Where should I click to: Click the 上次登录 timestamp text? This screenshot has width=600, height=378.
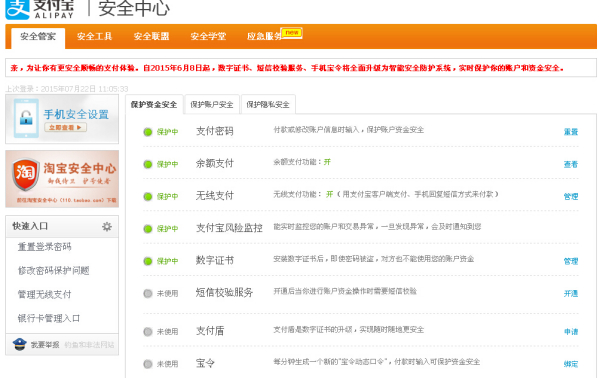(x=67, y=89)
